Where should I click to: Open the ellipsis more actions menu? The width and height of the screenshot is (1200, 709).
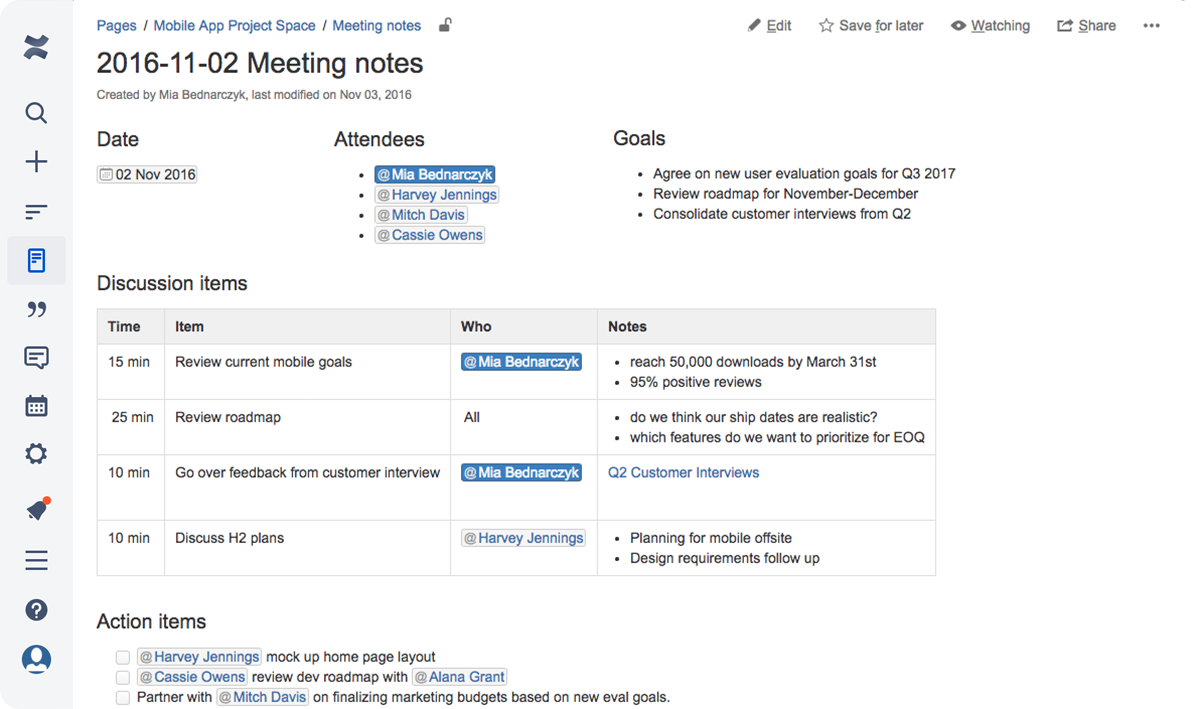[x=1150, y=25]
